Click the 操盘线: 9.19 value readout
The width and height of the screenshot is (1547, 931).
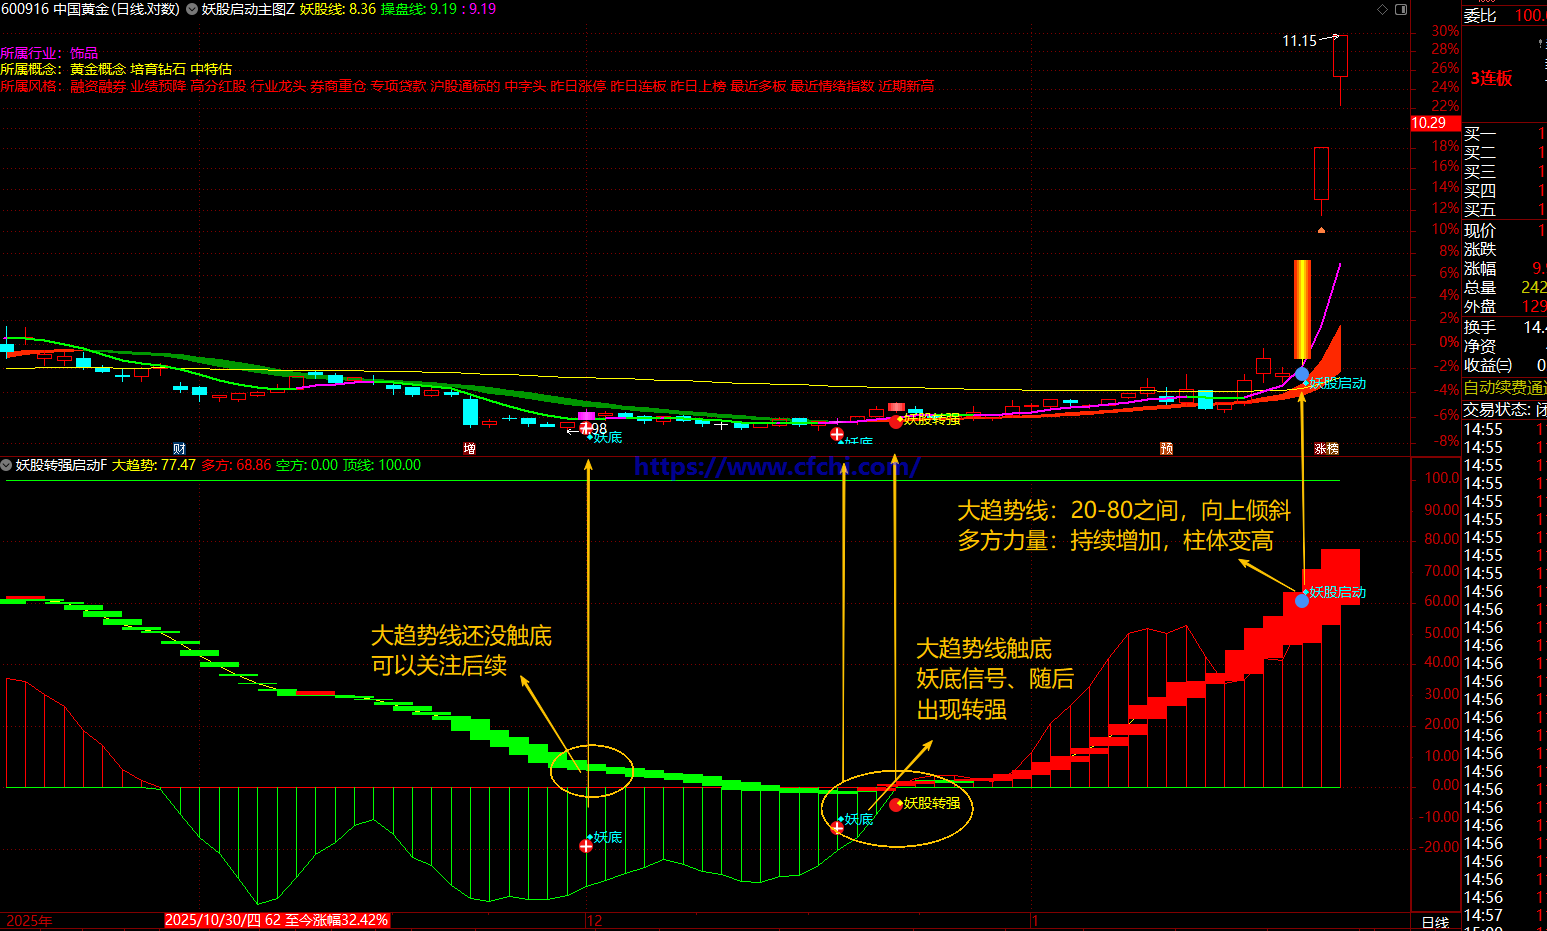point(419,9)
